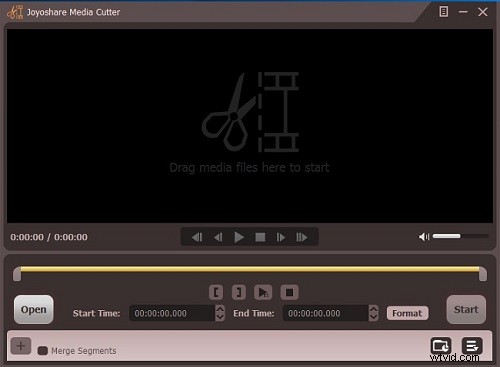Stop the segment preview
Viewport: 500px width, 367px height.
click(289, 292)
